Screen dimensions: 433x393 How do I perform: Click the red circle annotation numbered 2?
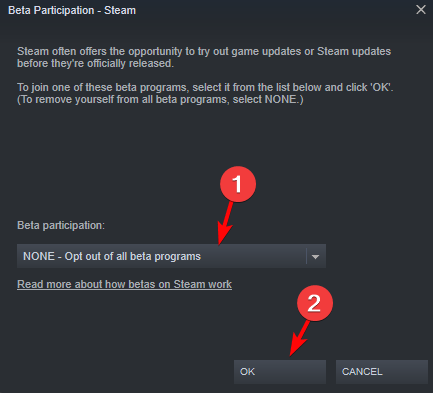point(315,303)
